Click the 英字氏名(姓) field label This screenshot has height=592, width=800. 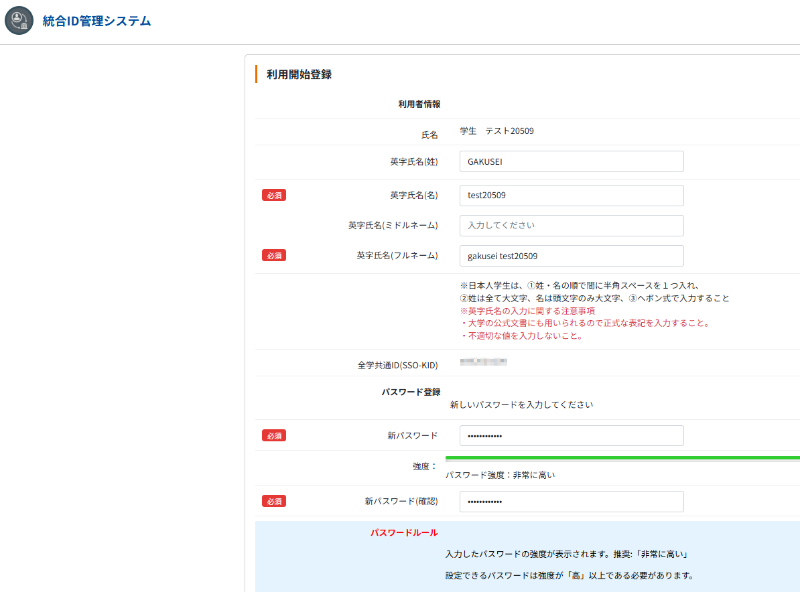pyautogui.click(x=413, y=162)
